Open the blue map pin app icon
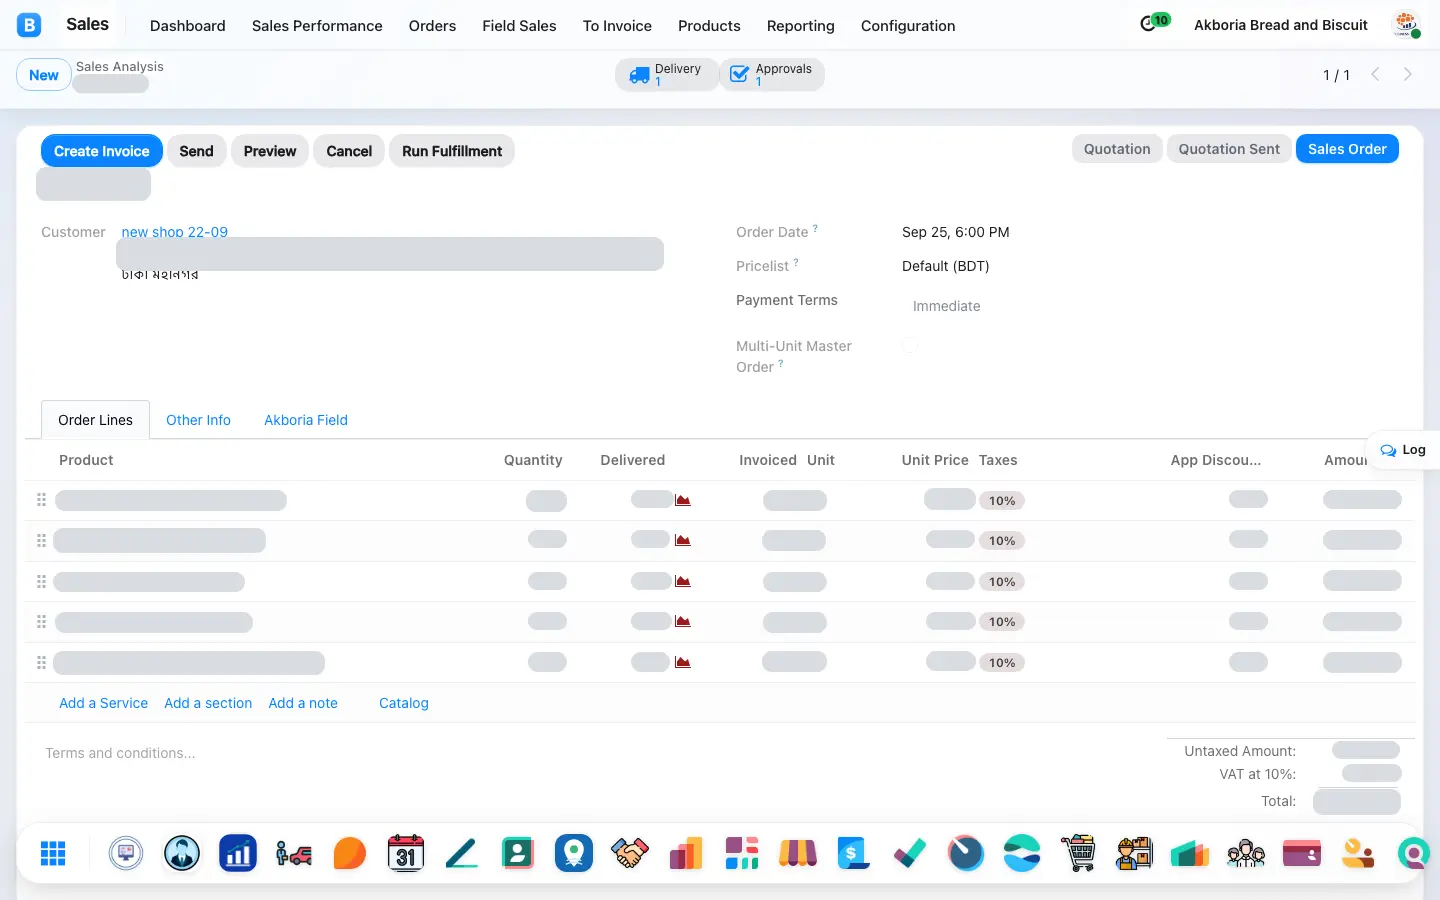 [x=574, y=853]
